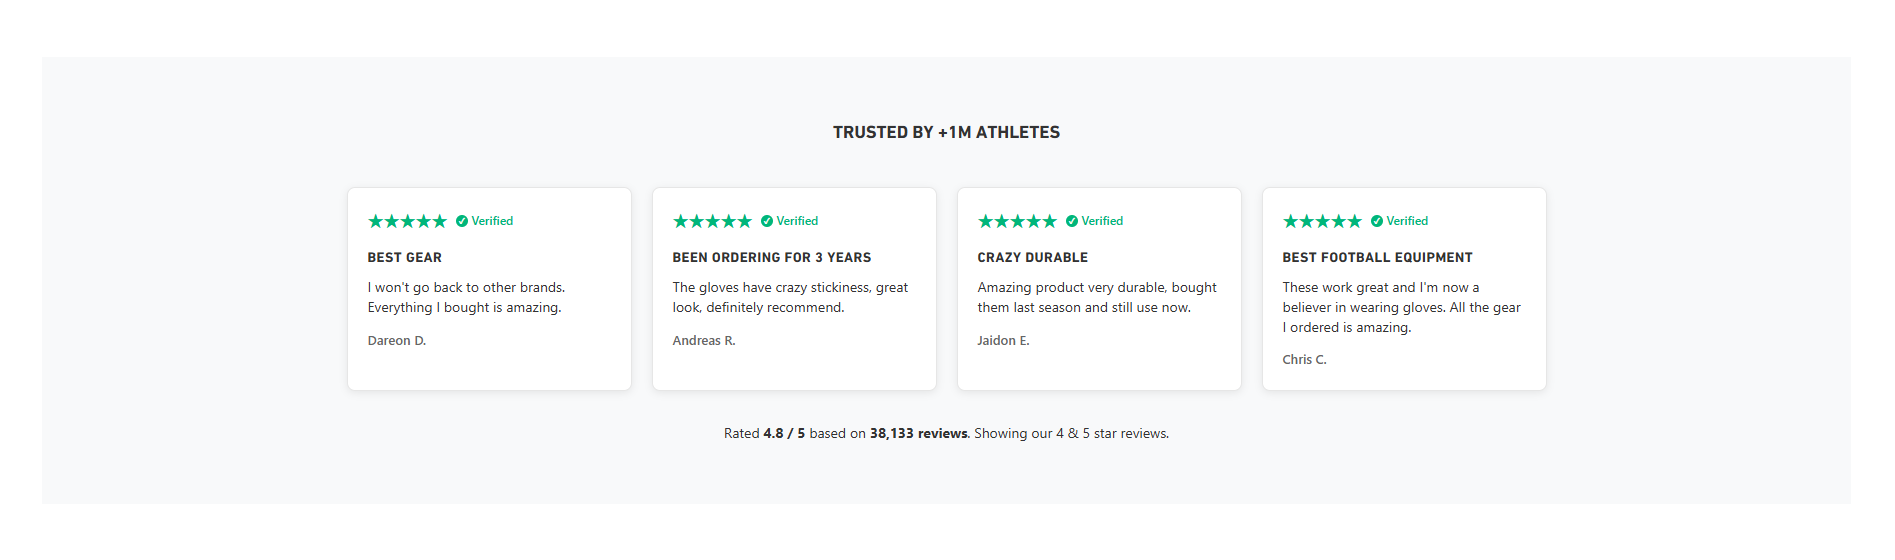
Task: Click reviewer name Jaidon E.
Action: coord(1003,341)
